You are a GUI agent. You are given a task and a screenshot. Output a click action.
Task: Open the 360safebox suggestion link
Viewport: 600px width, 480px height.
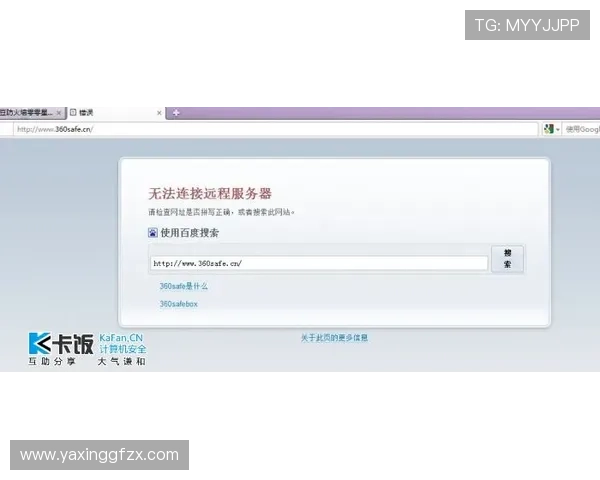(x=178, y=304)
